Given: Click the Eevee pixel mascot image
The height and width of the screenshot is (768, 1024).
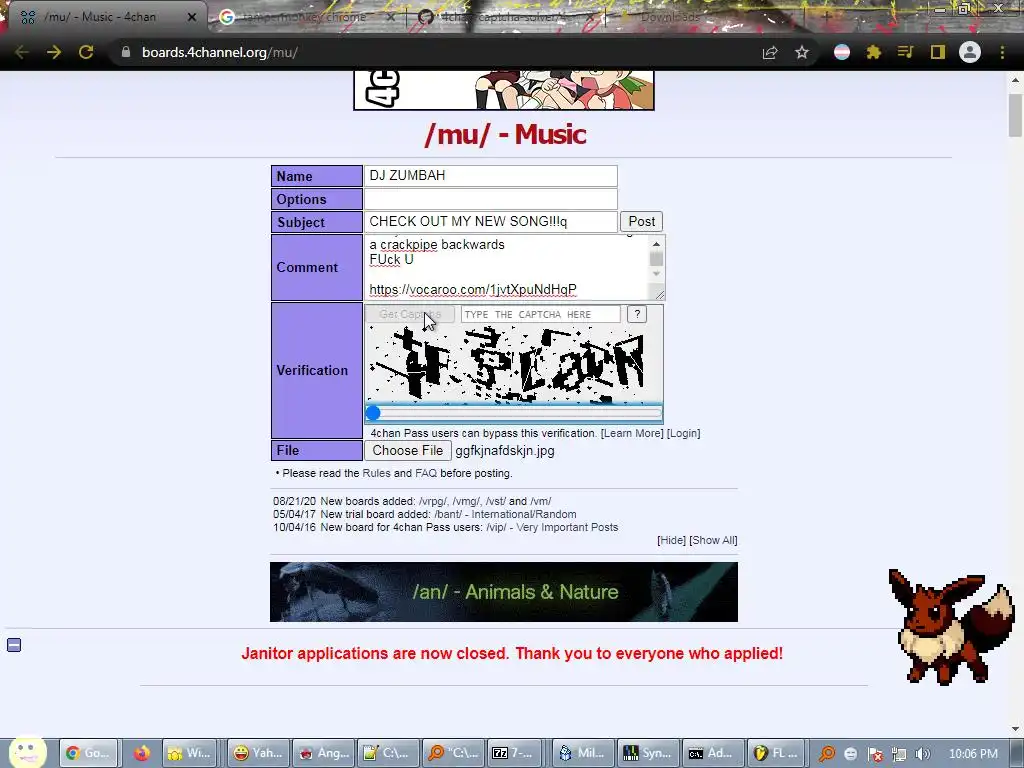Looking at the screenshot, I should click(x=950, y=627).
